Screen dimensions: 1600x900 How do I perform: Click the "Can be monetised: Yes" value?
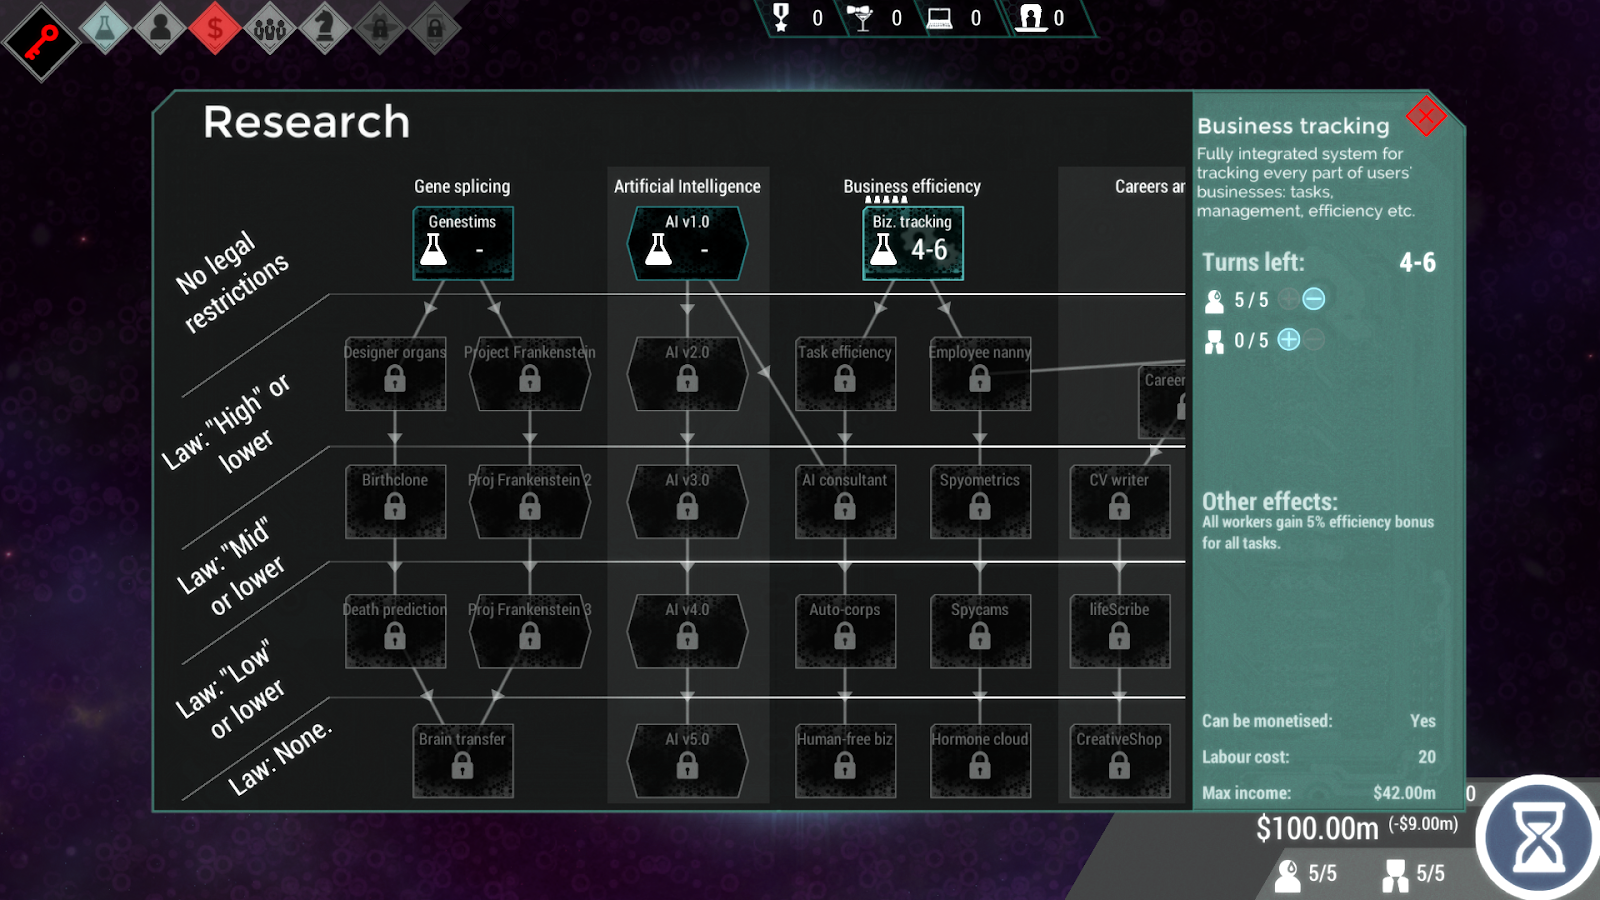[x=1423, y=721]
